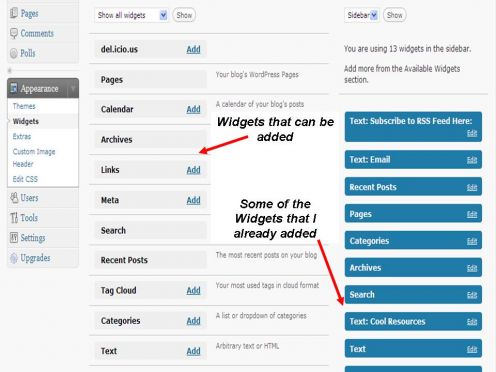The image size is (496, 372).
Task: Open the Show all widgets dropdown
Action: 131,15
